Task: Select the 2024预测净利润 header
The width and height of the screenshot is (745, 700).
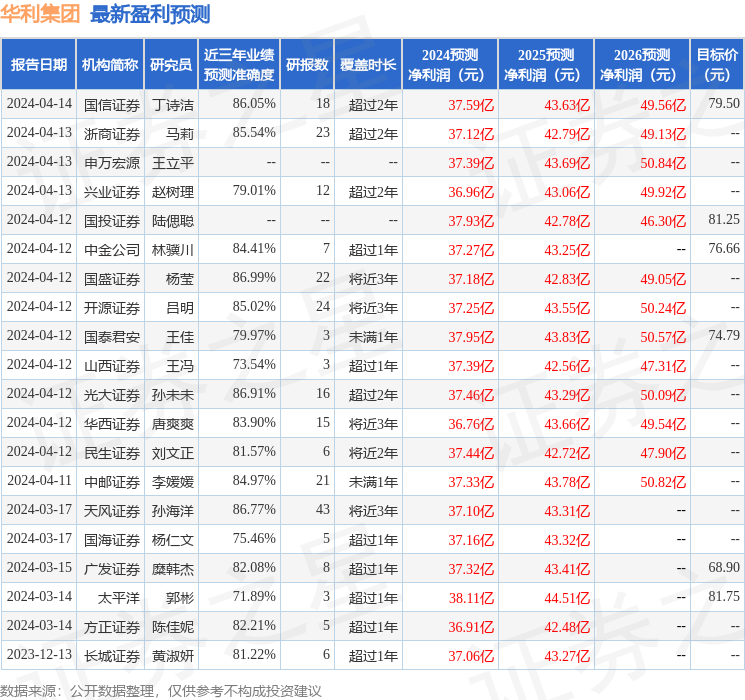Action: click(450, 65)
